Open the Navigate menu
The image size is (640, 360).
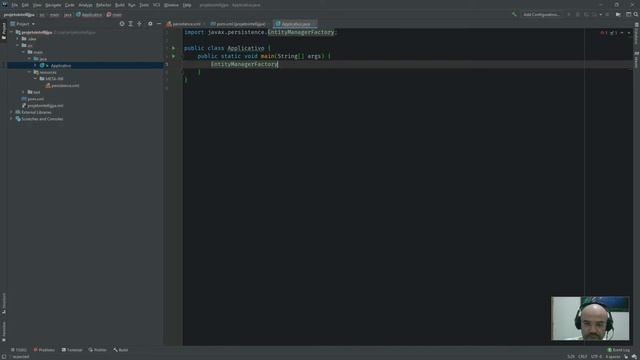point(53,5)
